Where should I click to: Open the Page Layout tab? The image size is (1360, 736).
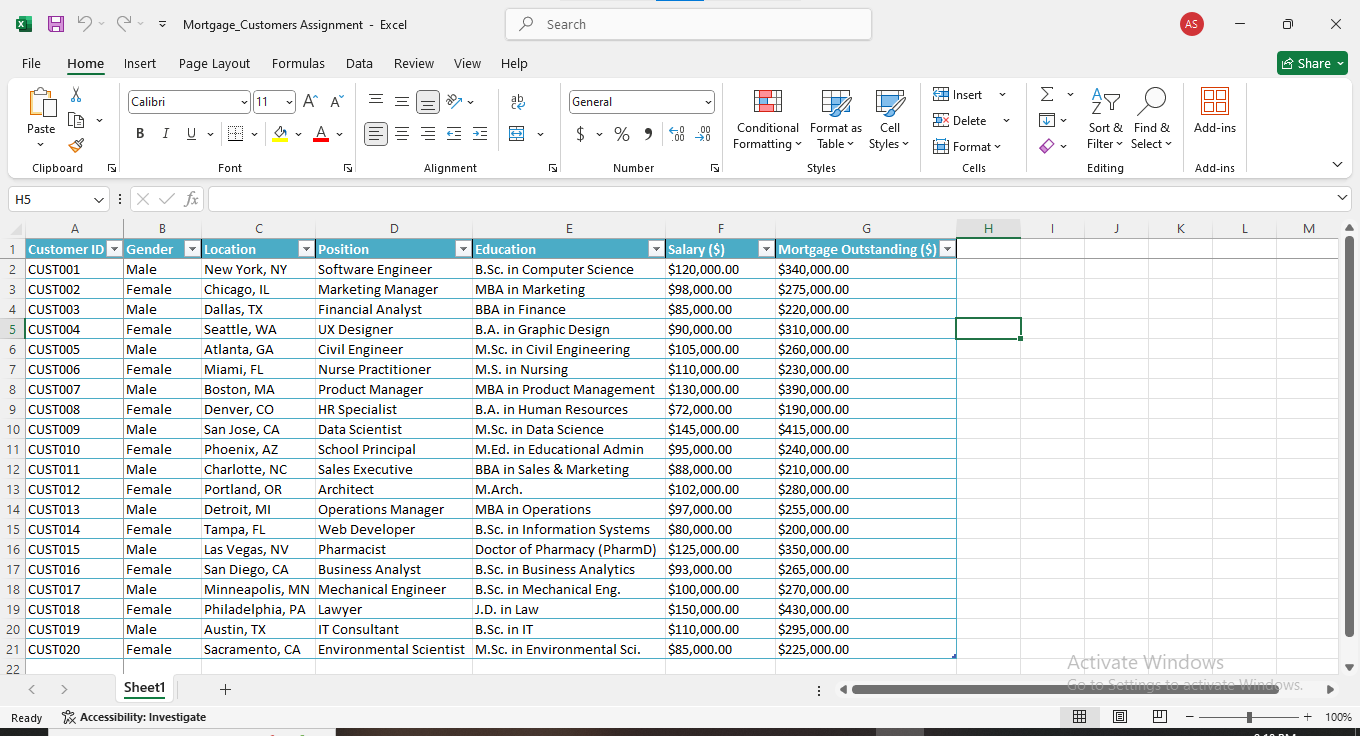pos(214,63)
